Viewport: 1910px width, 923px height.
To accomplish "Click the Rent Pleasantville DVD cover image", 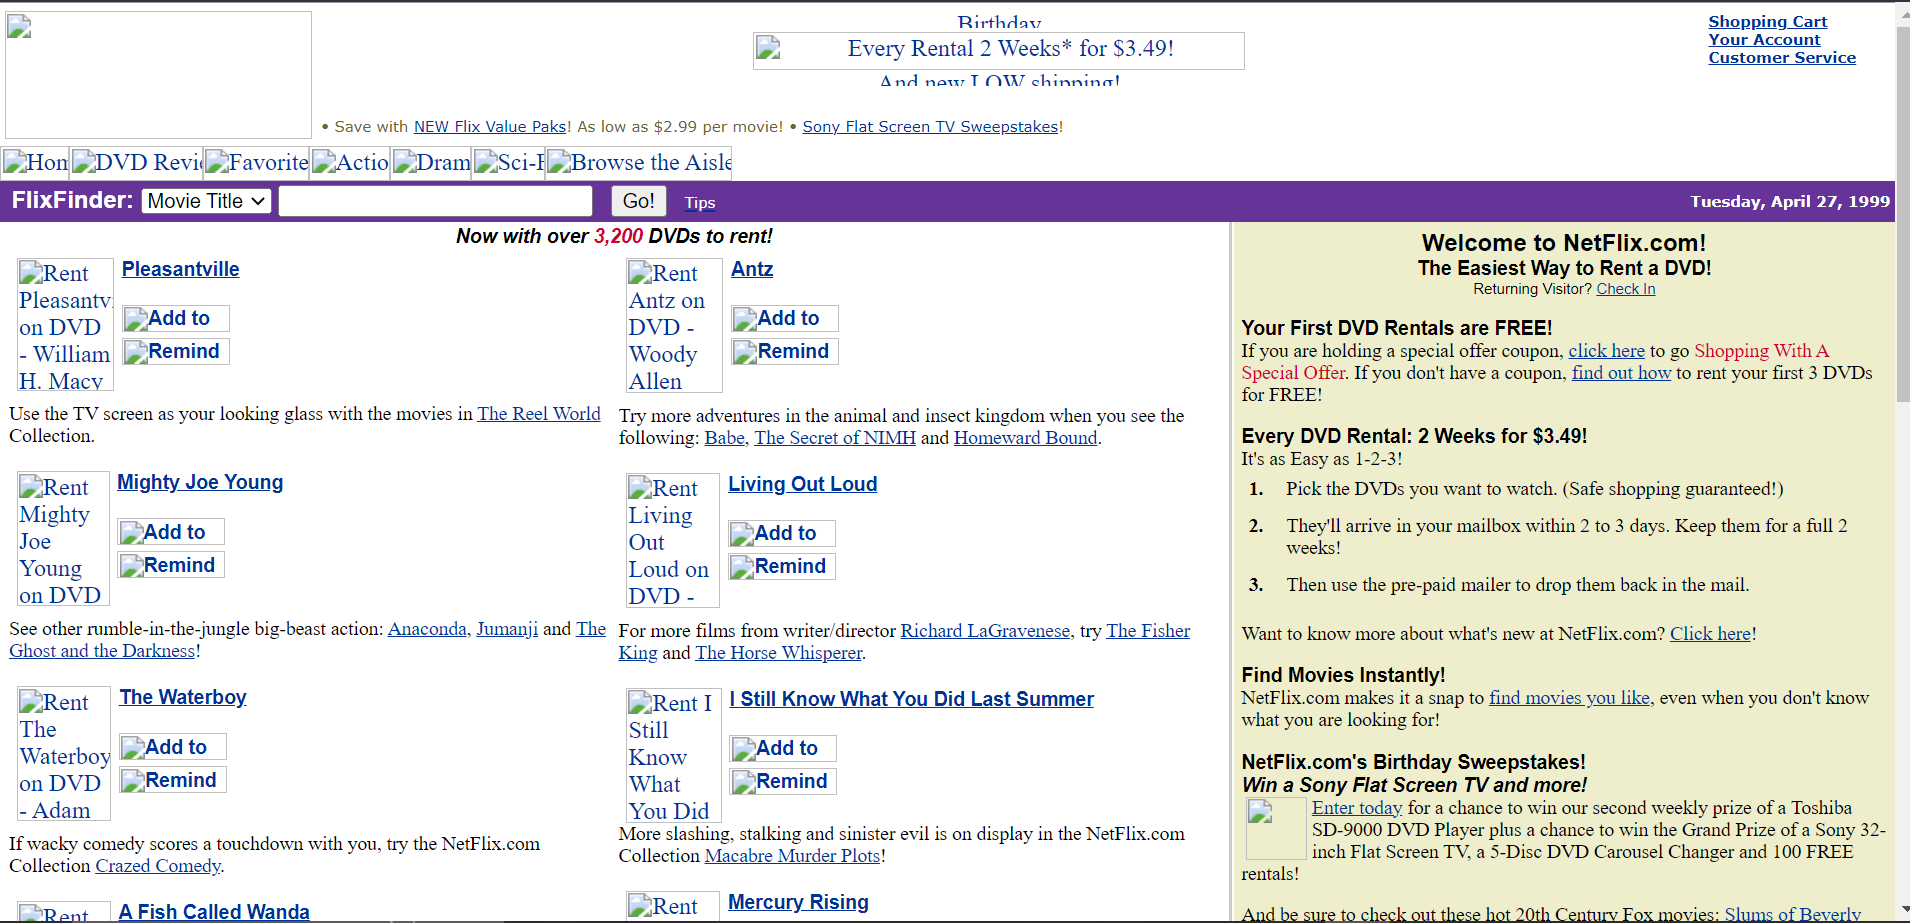I will 65,325.
